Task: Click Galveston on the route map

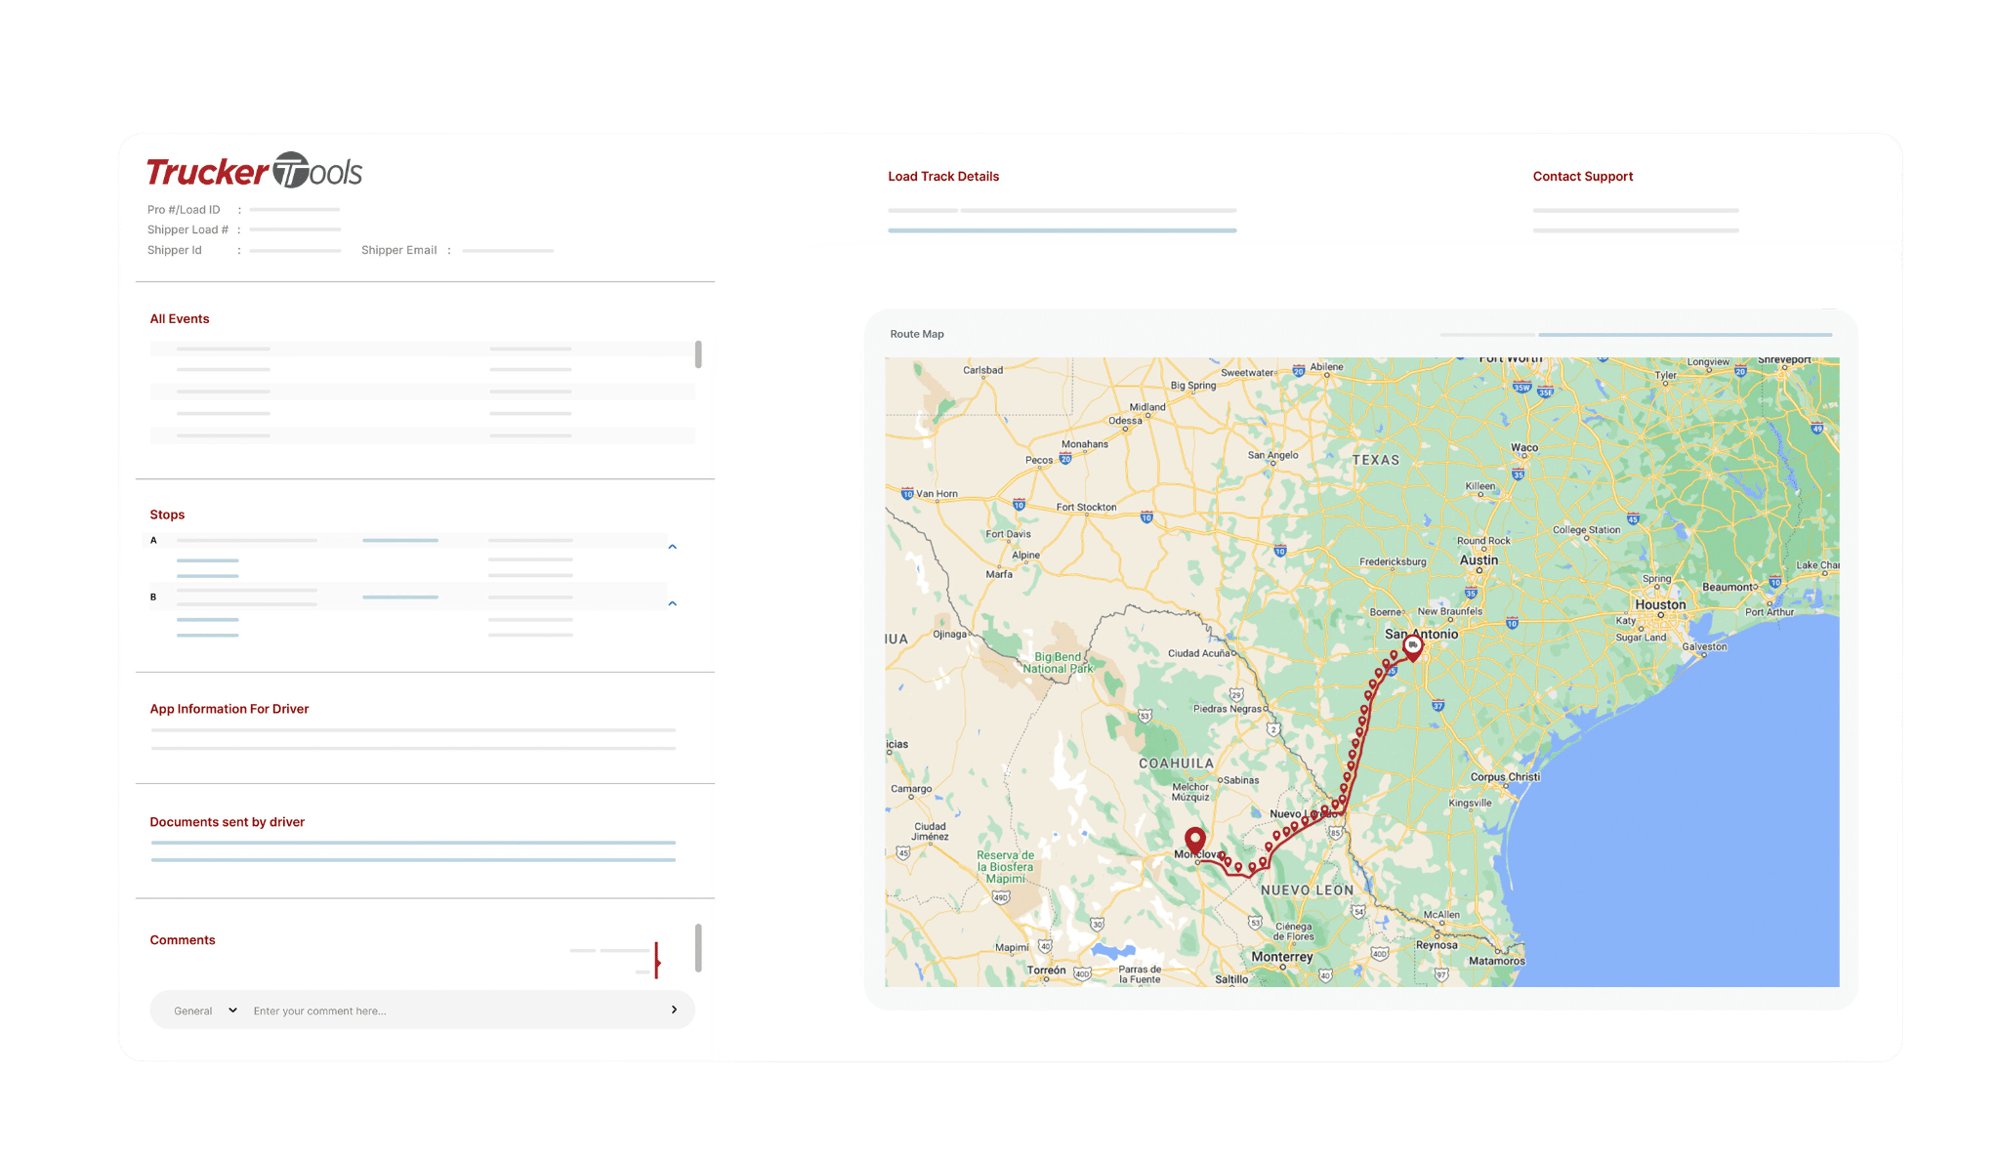Action: point(1704,647)
